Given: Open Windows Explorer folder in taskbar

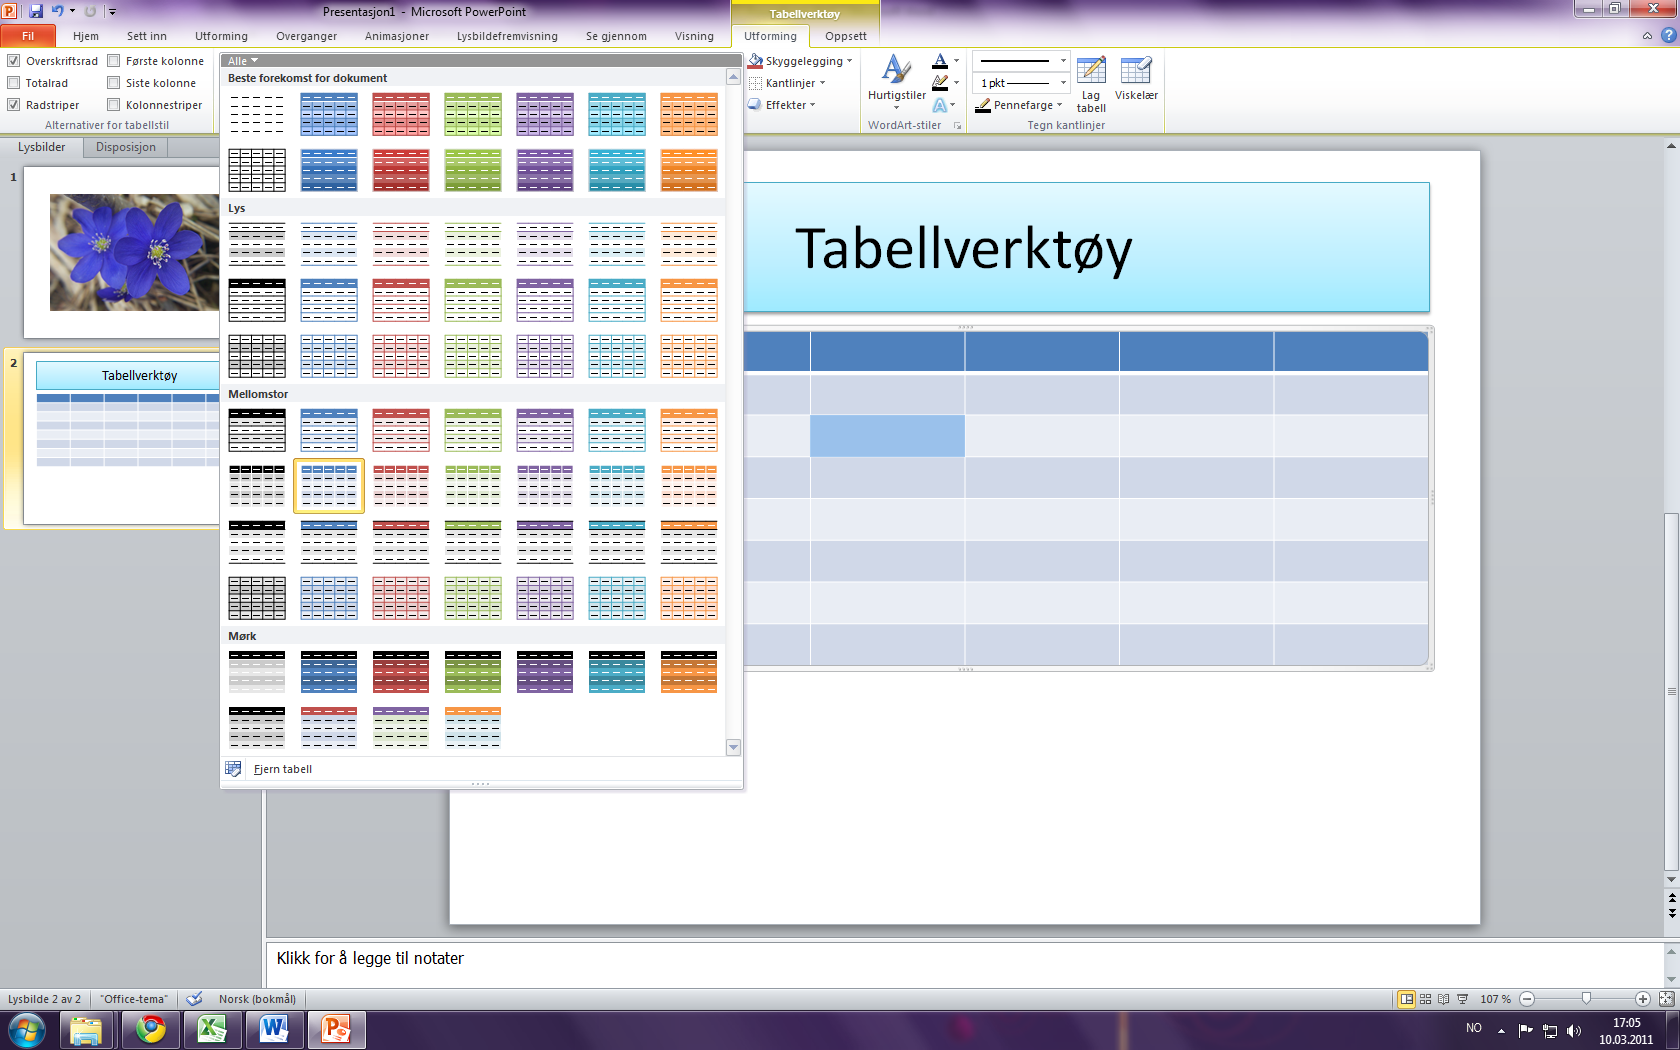Looking at the screenshot, I should (87, 1029).
